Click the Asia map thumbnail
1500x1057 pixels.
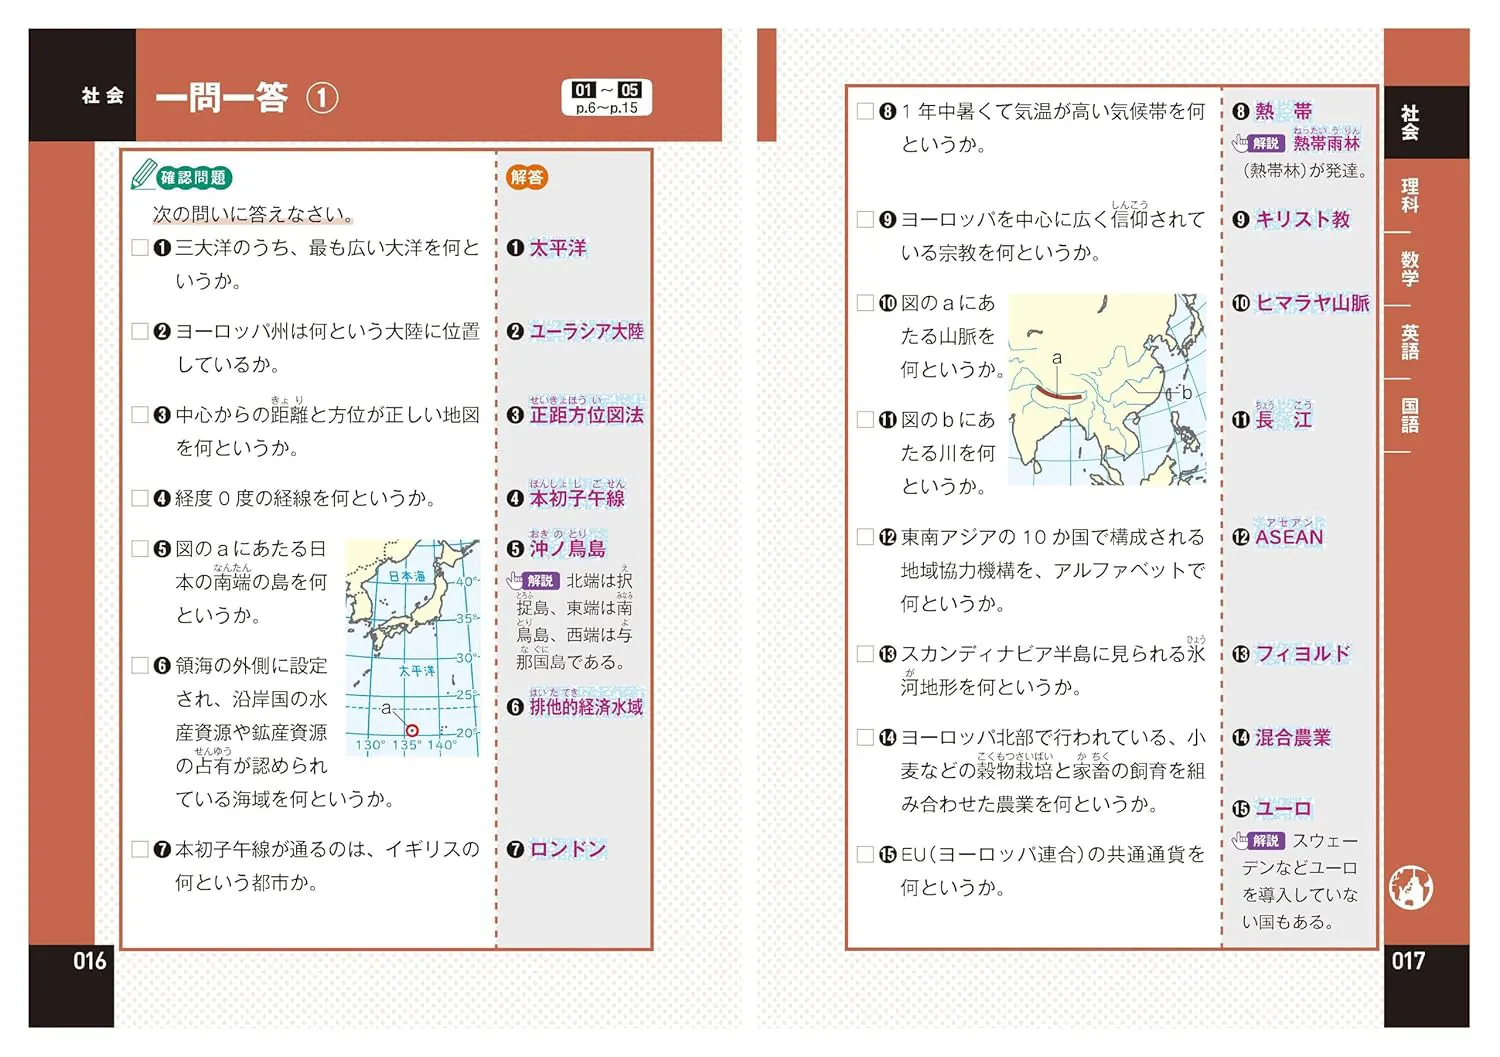click(1107, 389)
